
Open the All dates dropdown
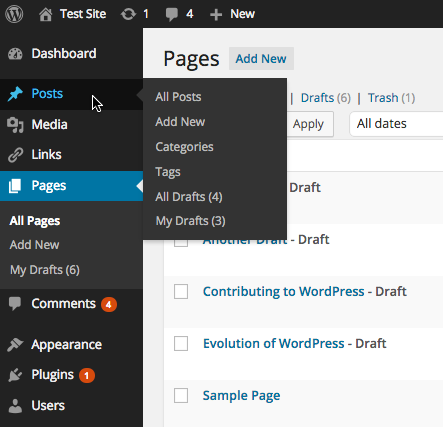[x=396, y=124]
